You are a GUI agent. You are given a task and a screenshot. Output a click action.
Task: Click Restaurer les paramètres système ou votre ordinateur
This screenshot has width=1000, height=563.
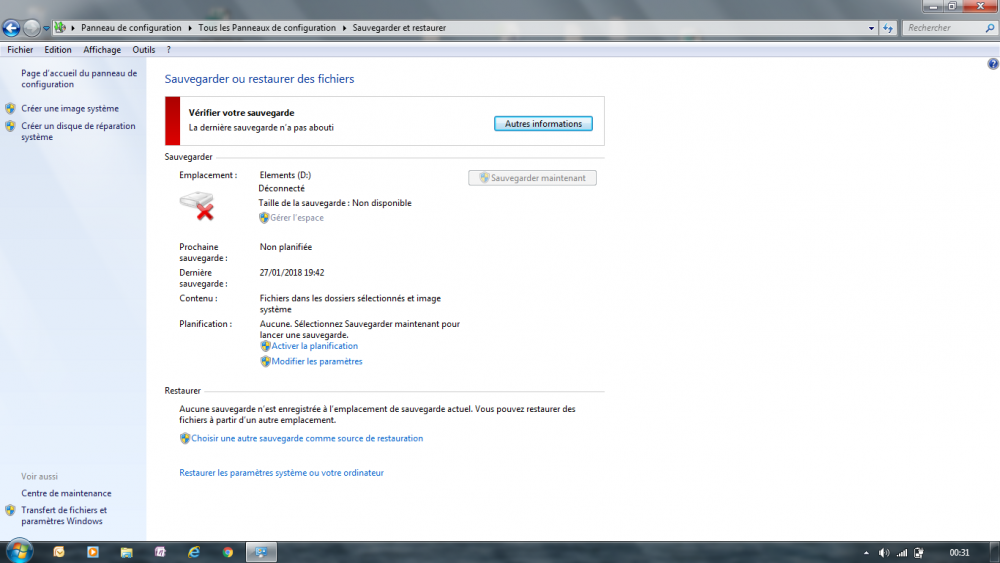(281, 472)
